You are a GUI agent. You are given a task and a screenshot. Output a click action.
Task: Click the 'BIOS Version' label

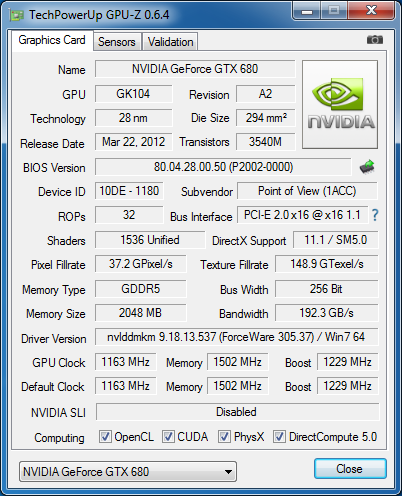pyautogui.click(x=54, y=168)
